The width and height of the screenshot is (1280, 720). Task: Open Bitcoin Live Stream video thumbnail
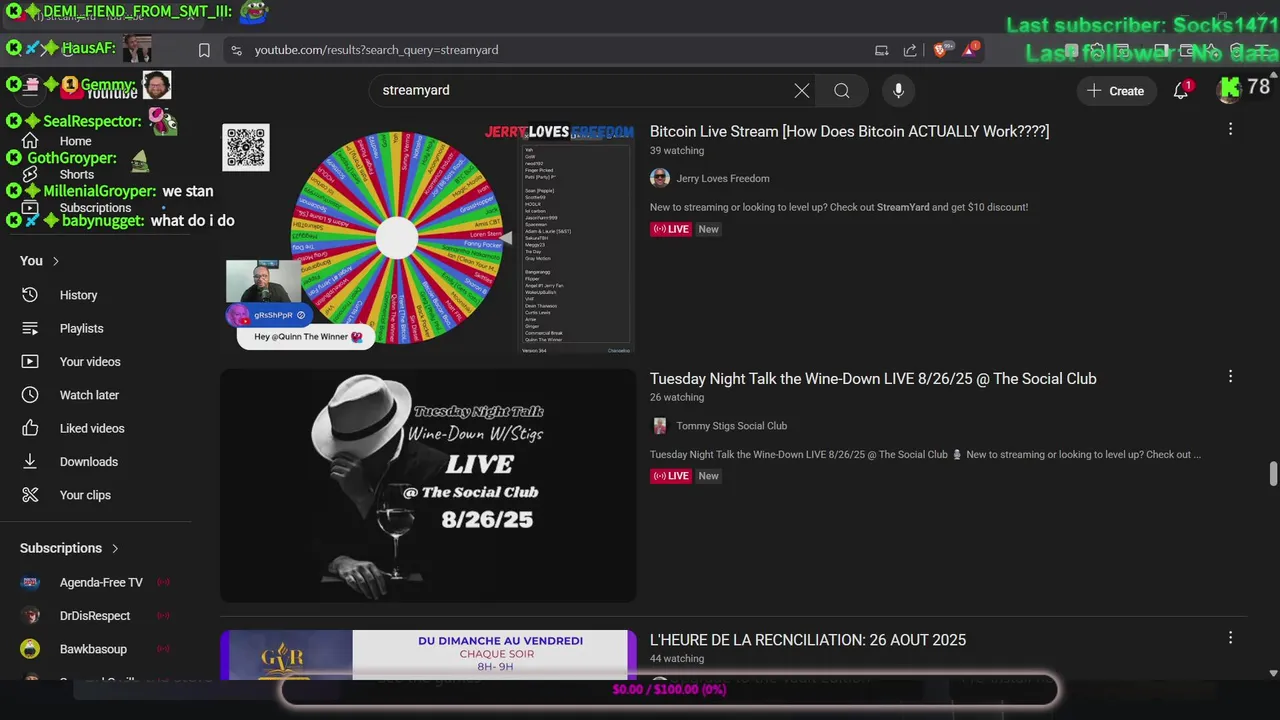pyautogui.click(x=428, y=238)
